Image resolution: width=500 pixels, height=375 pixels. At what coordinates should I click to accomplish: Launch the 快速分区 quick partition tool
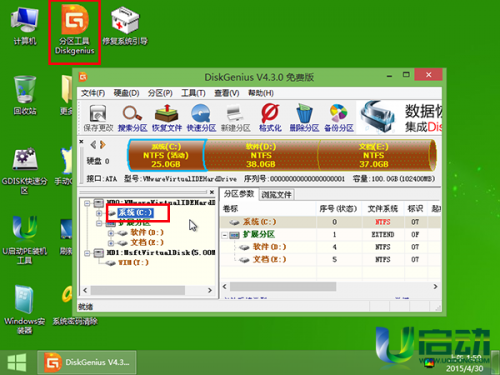(201, 117)
